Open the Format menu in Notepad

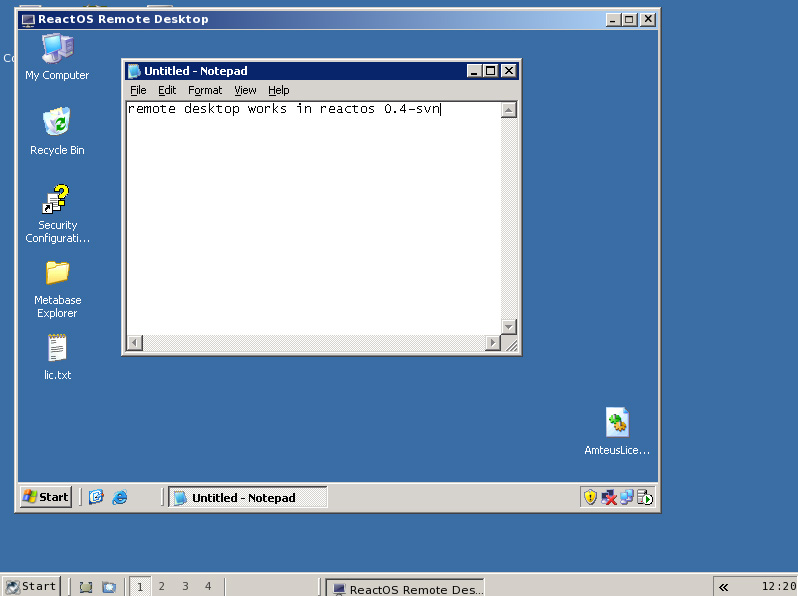[x=205, y=90]
